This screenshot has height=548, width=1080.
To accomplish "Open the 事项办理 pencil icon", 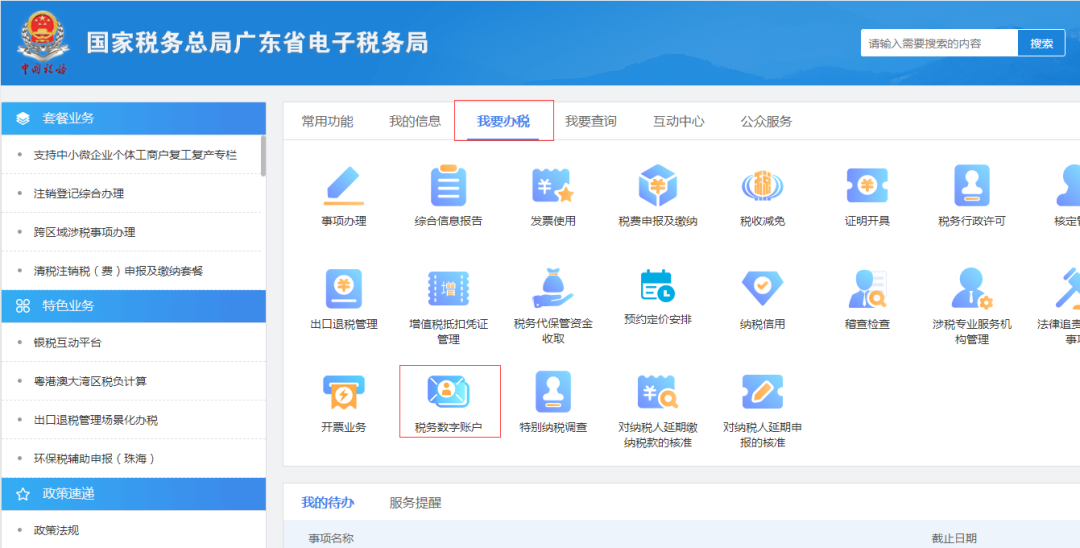I will 344,186.
